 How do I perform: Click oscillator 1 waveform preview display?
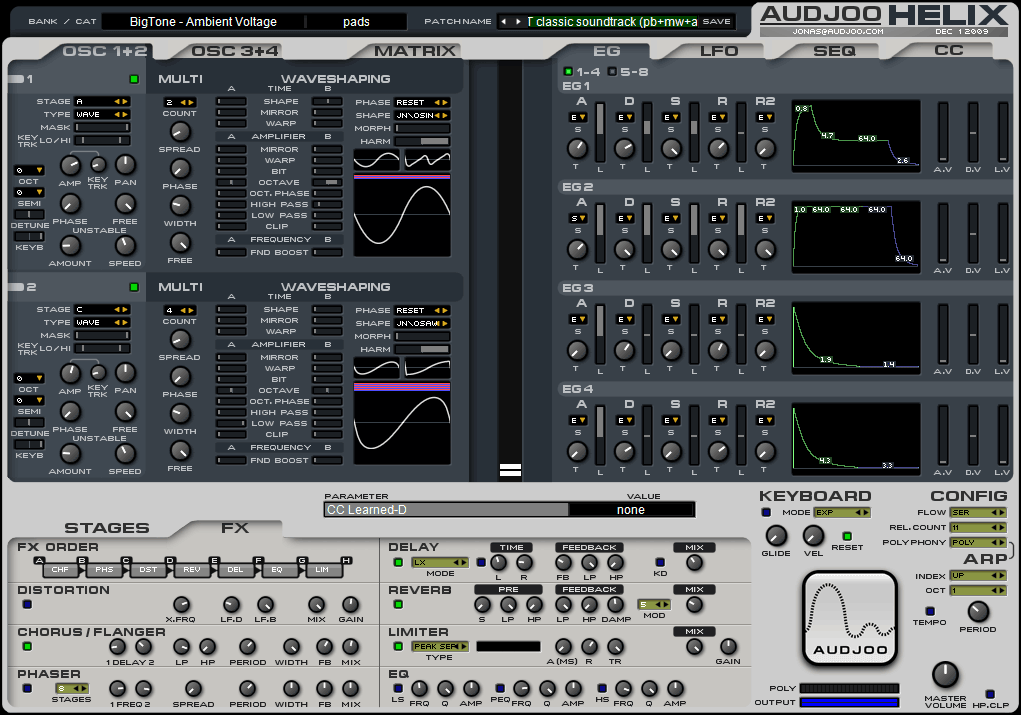pyautogui.click(x=402, y=215)
